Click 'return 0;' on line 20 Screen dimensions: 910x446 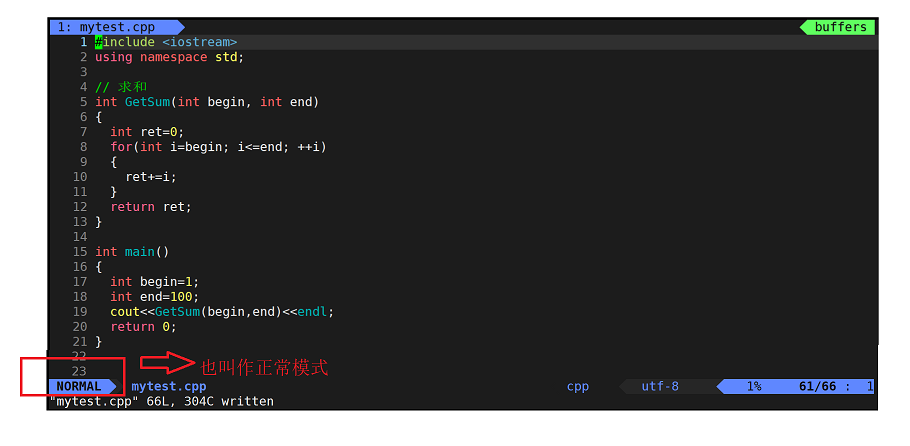coord(143,327)
